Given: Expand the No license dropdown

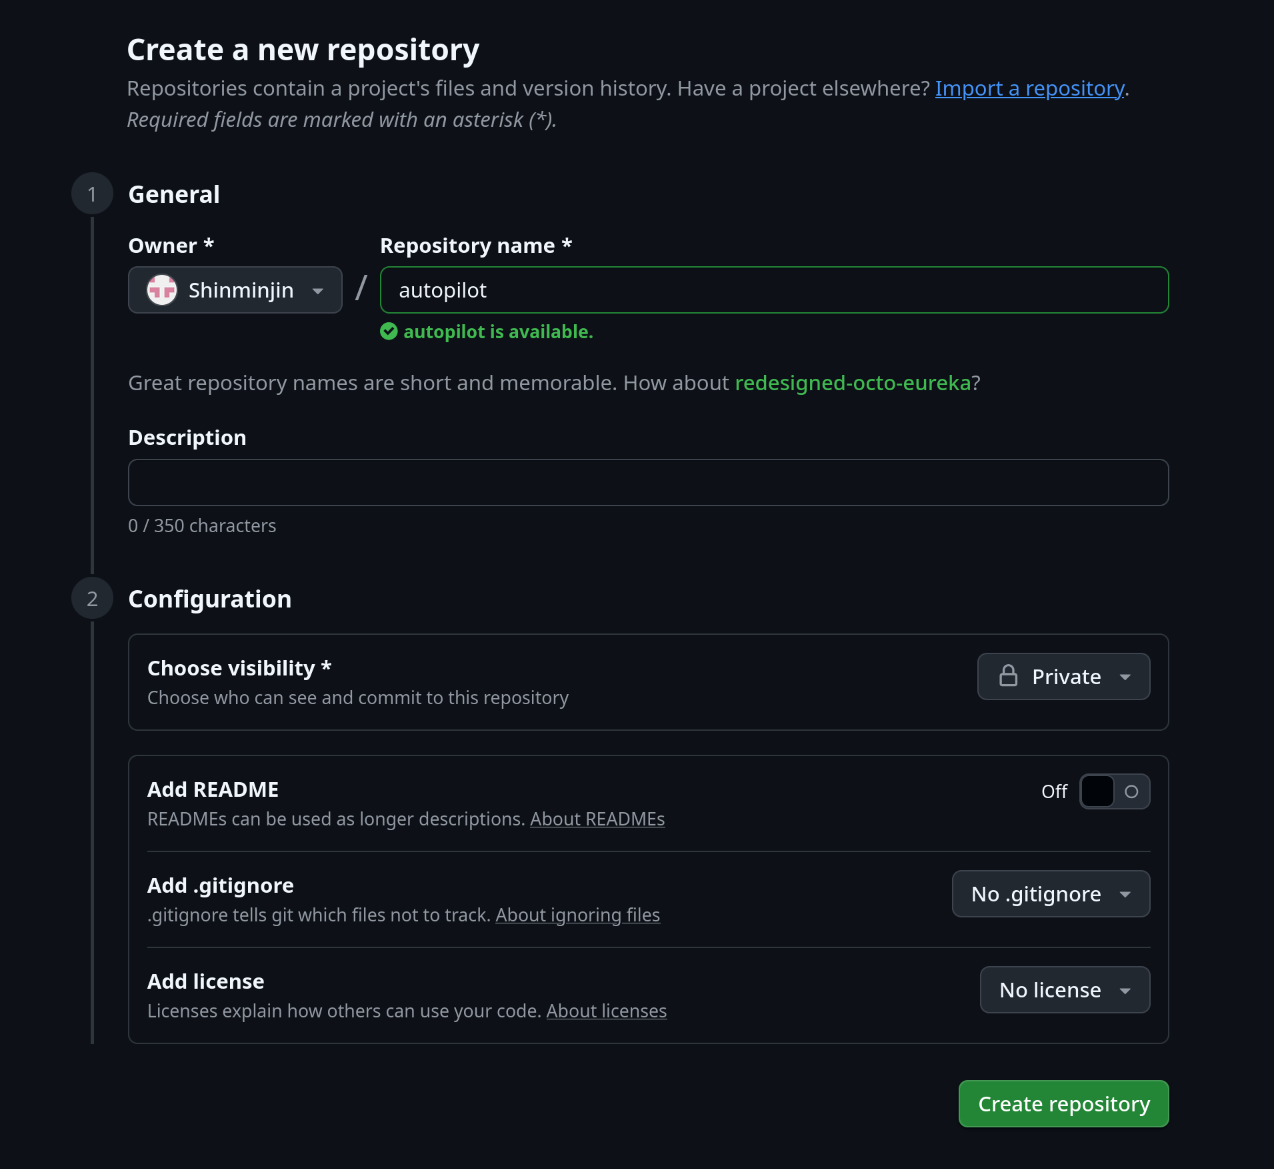Looking at the screenshot, I should pos(1064,990).
